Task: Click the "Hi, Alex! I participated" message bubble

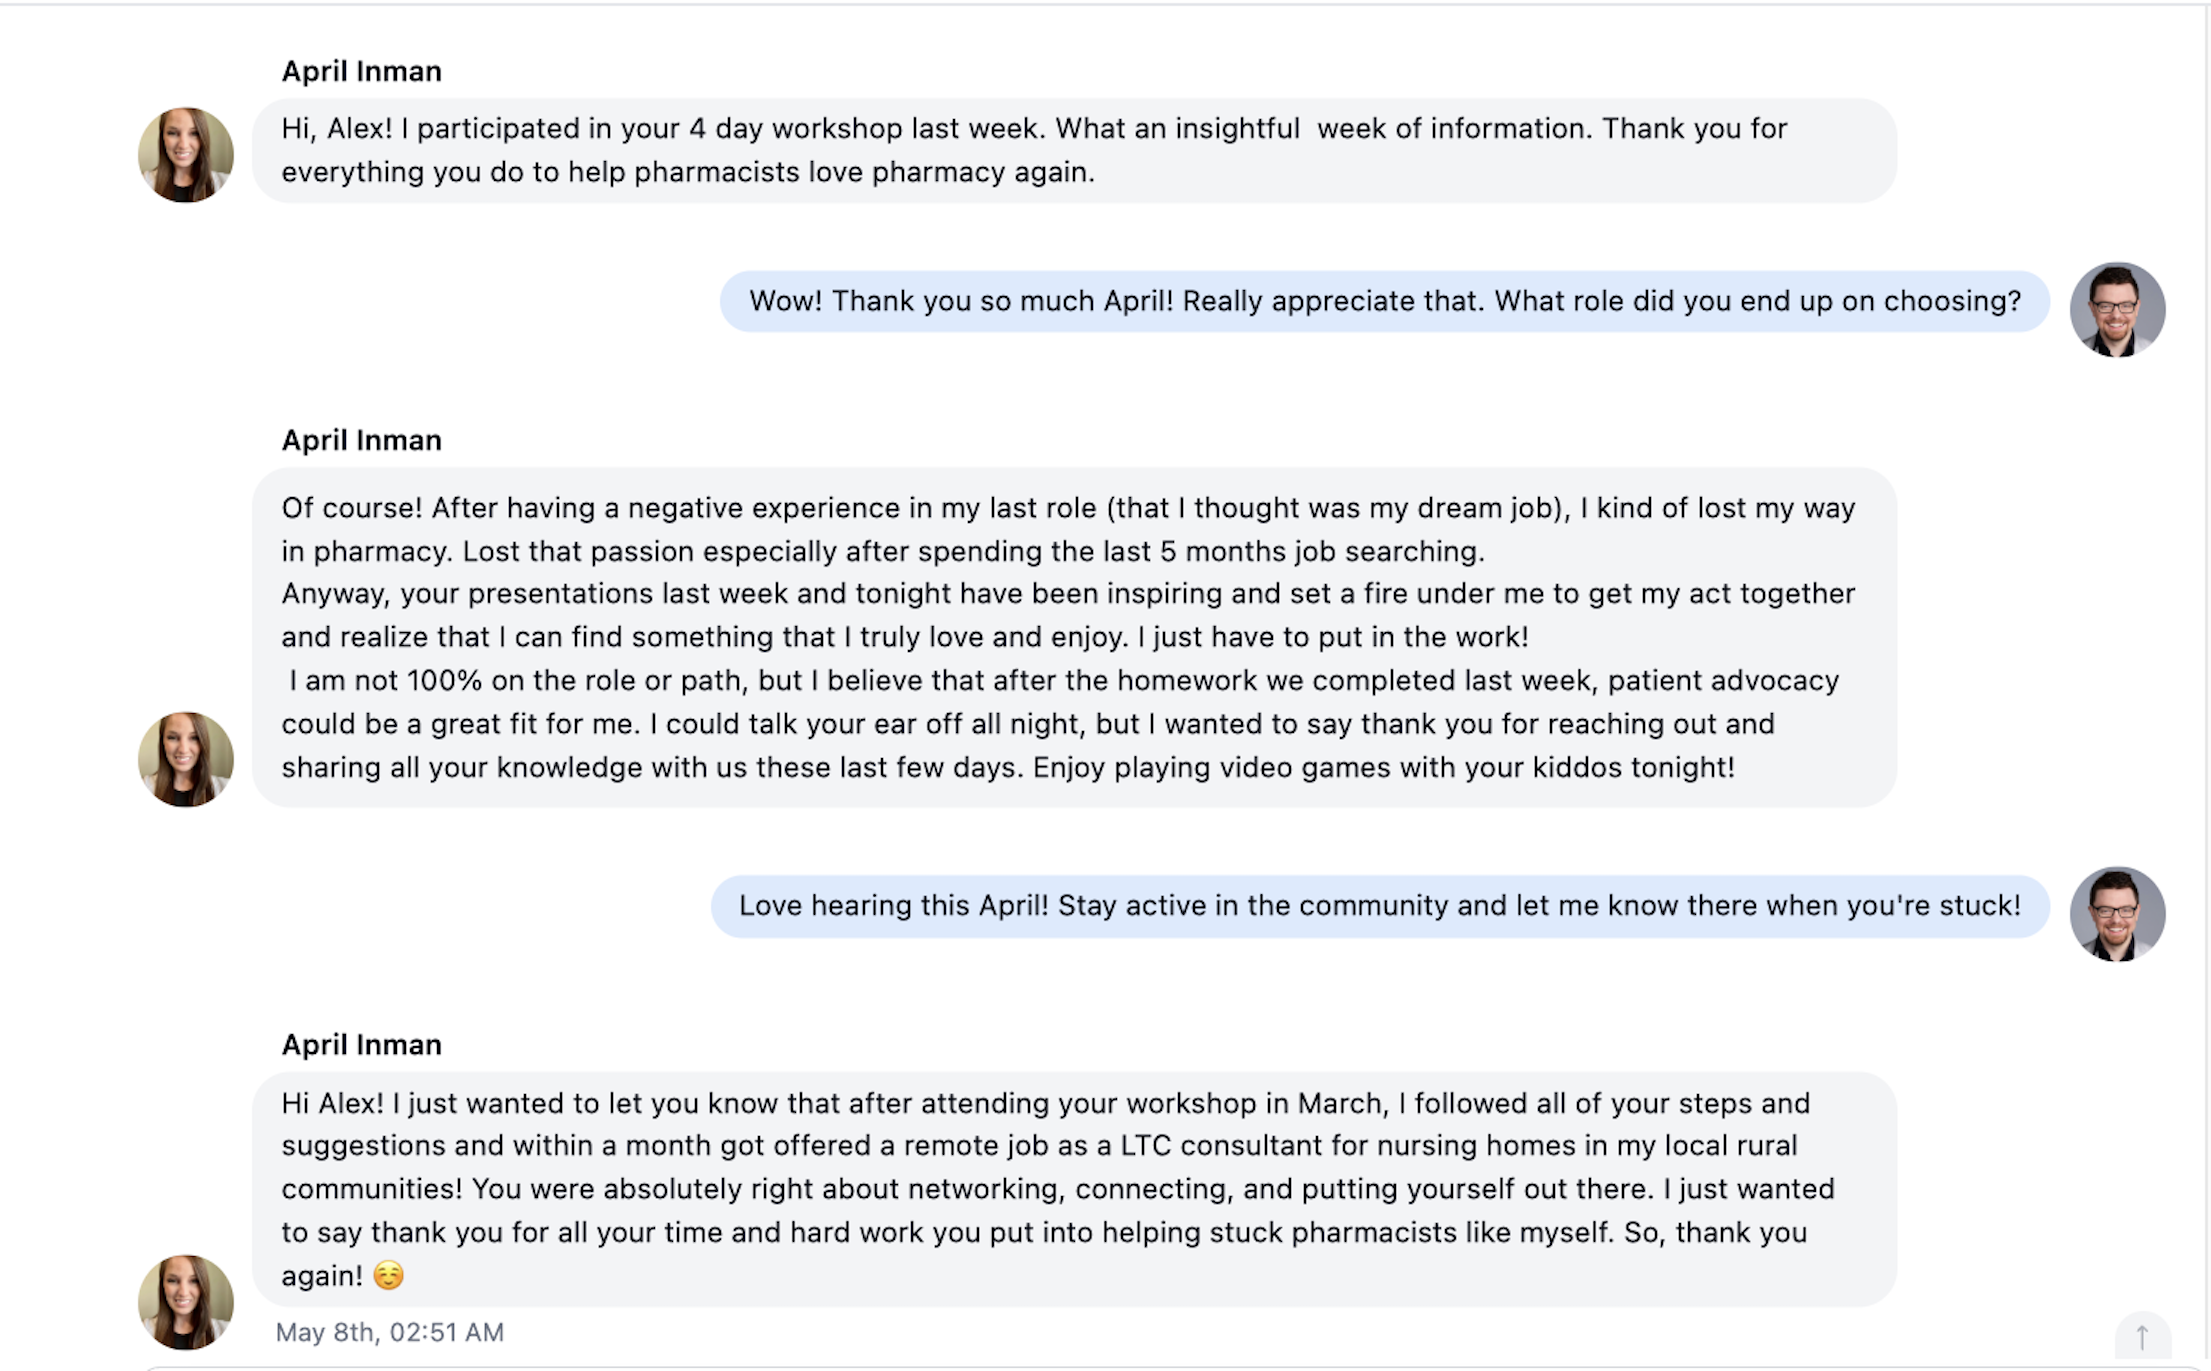Action: coord(1073,150)
